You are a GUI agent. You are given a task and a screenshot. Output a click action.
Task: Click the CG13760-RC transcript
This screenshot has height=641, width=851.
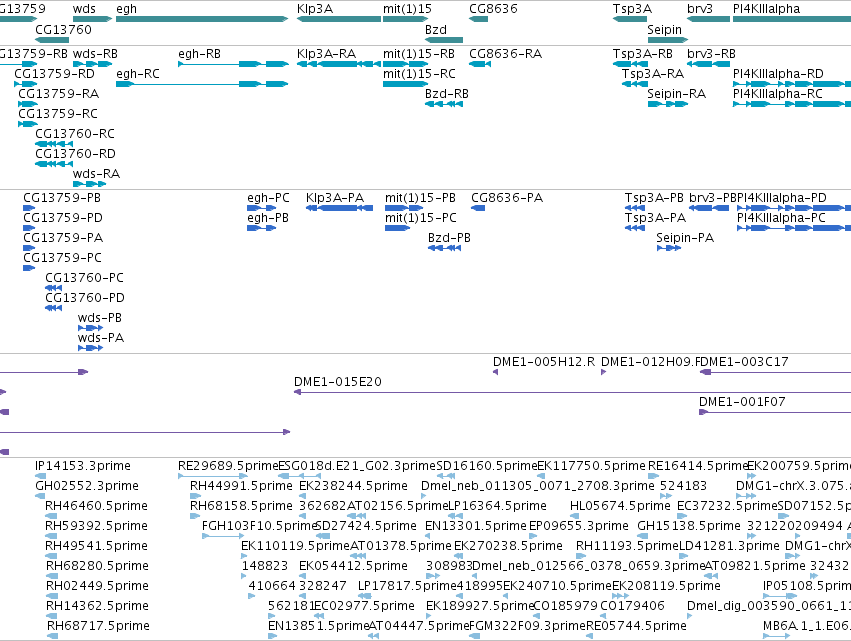point(54,144)
